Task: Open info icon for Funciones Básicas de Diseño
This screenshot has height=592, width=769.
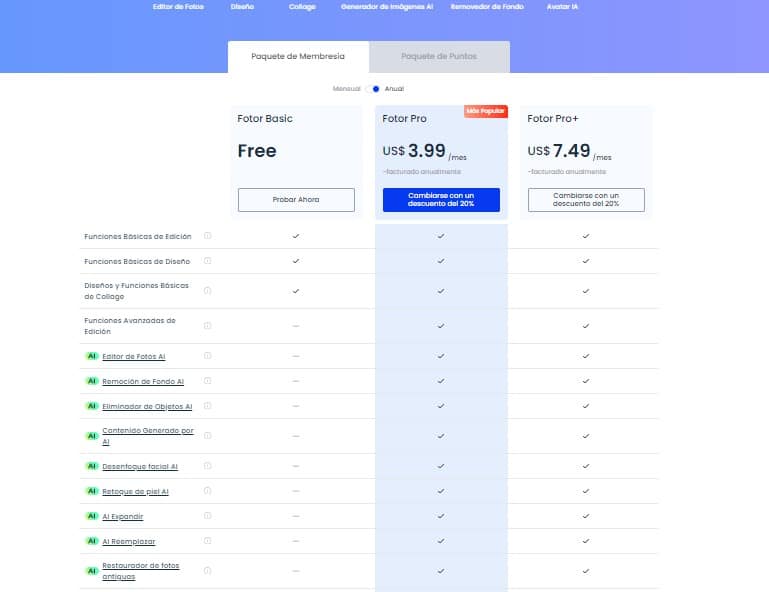Action: point(207,261)
